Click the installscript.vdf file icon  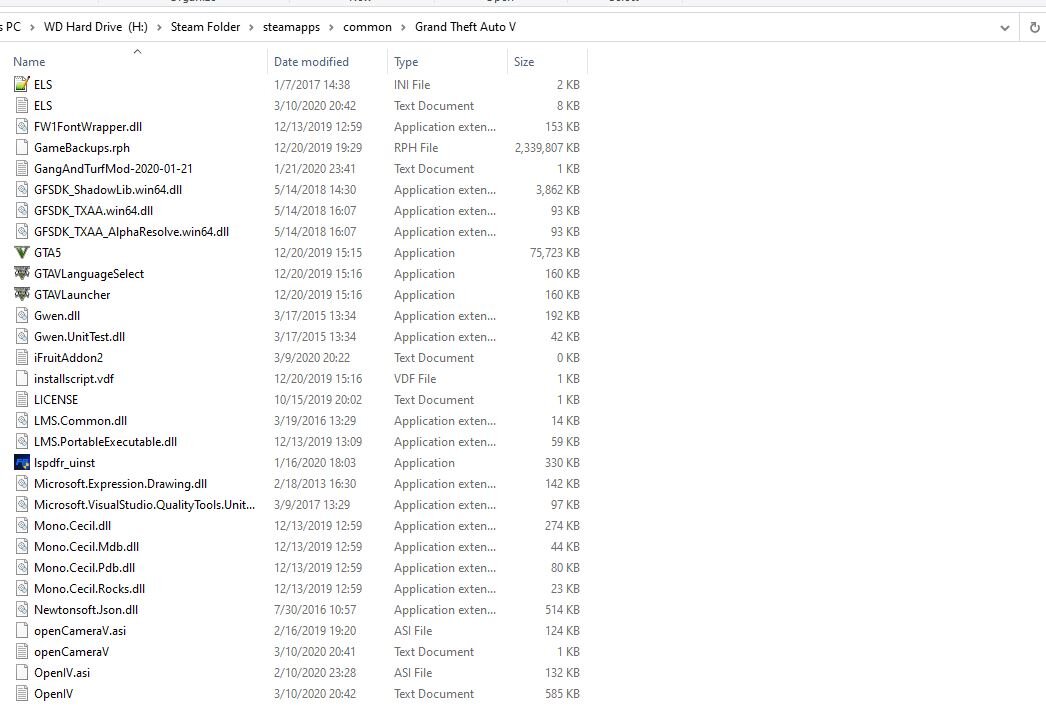click(22, 378)
